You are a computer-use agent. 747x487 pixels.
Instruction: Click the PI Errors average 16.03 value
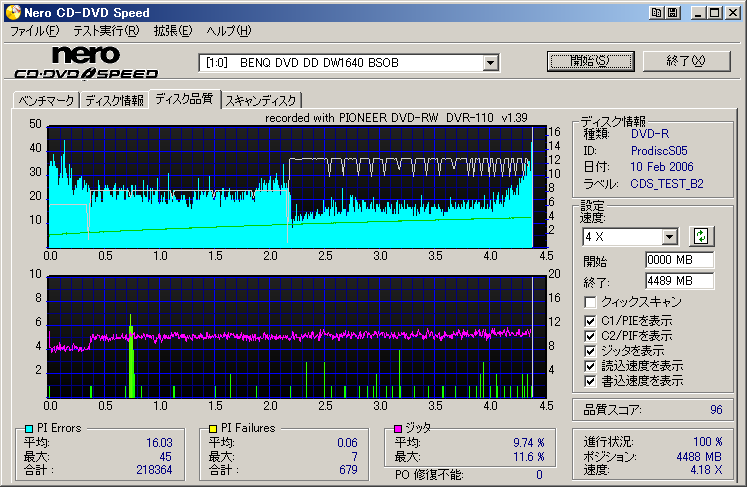pyautogui.click(x=159, y=443)
